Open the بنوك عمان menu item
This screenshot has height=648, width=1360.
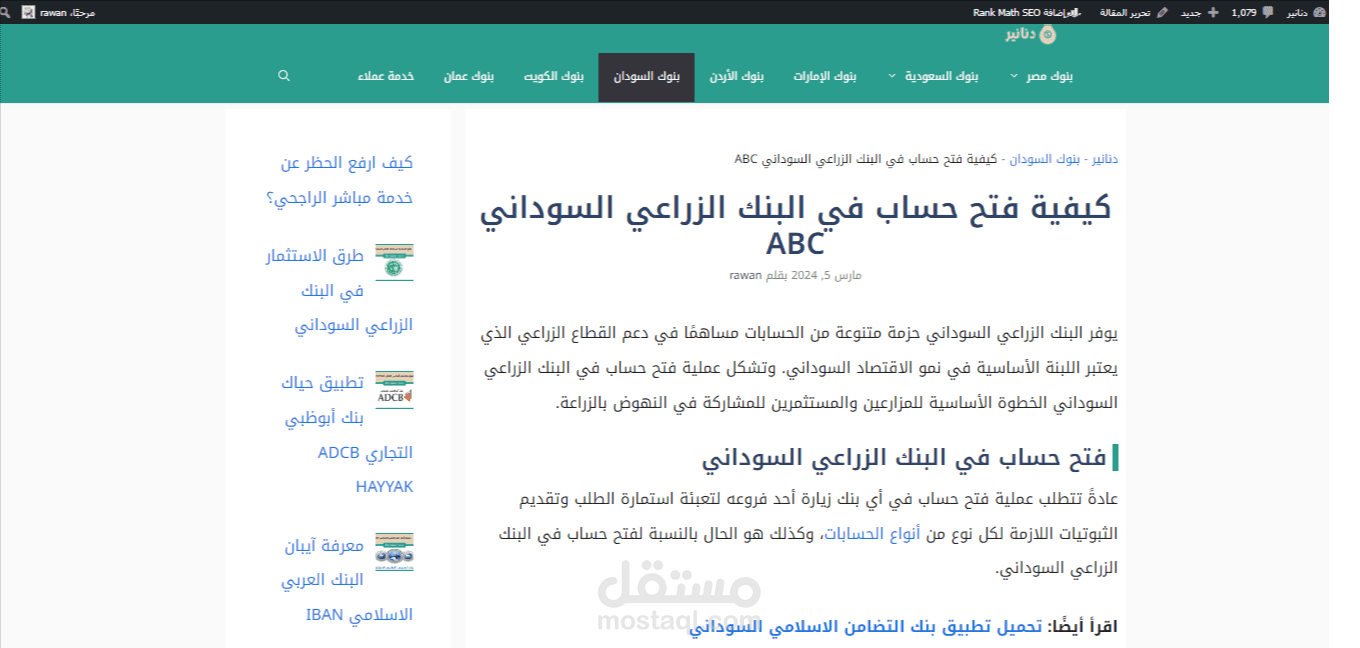[469, 76]
